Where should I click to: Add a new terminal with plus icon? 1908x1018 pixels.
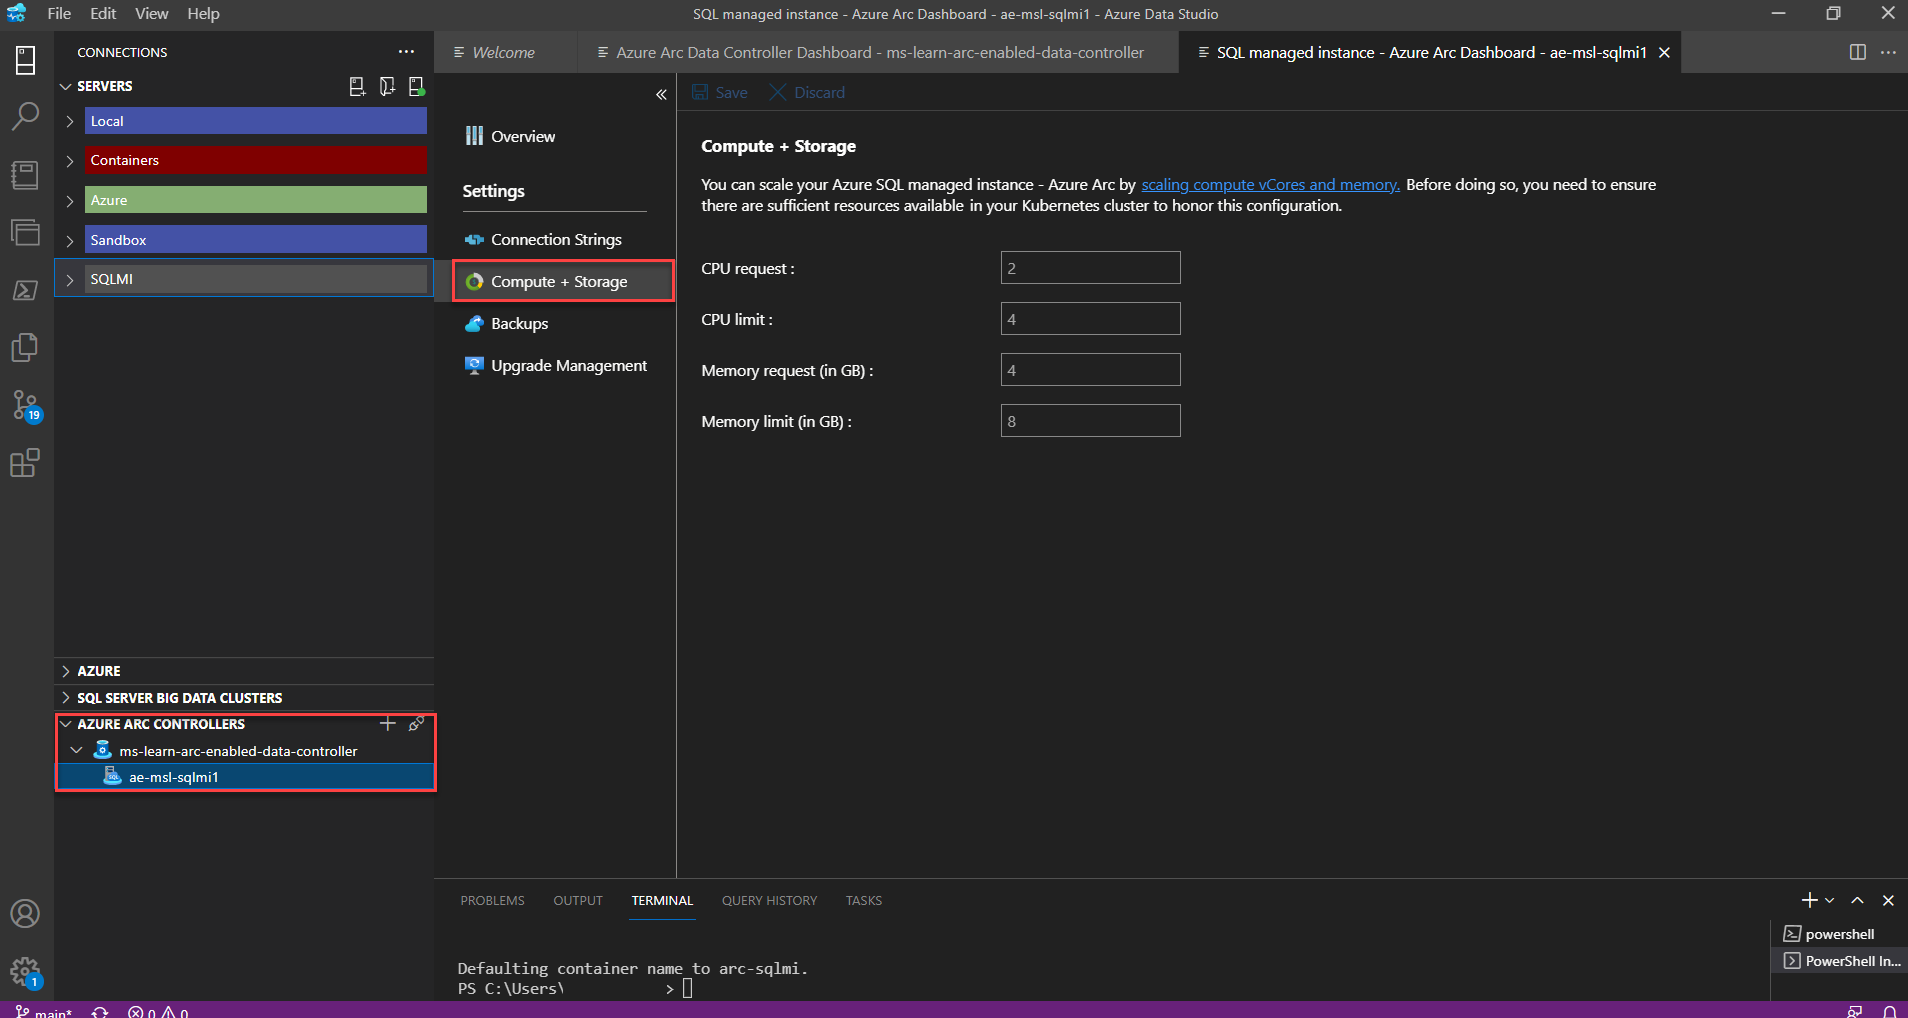pos(1809,900)
